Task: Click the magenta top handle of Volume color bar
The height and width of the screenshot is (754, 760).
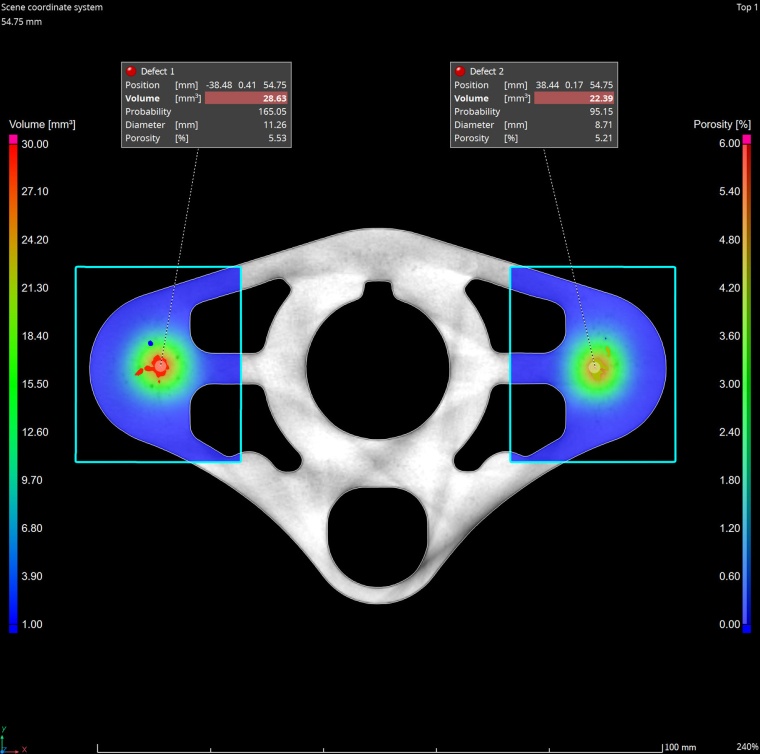Action: point(13,139)
